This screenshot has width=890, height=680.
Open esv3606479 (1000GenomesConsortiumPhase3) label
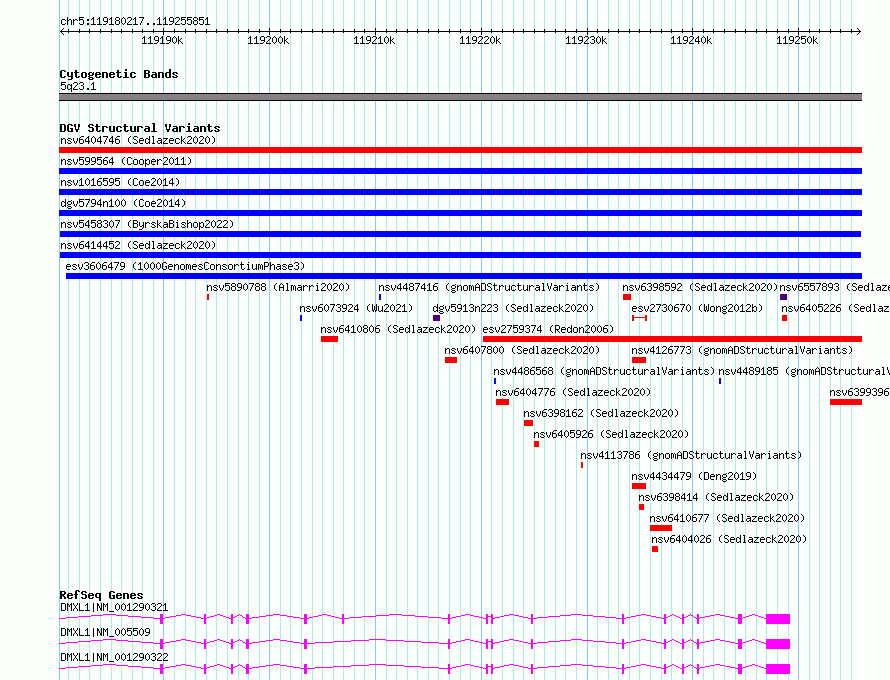tap(185, 266)
